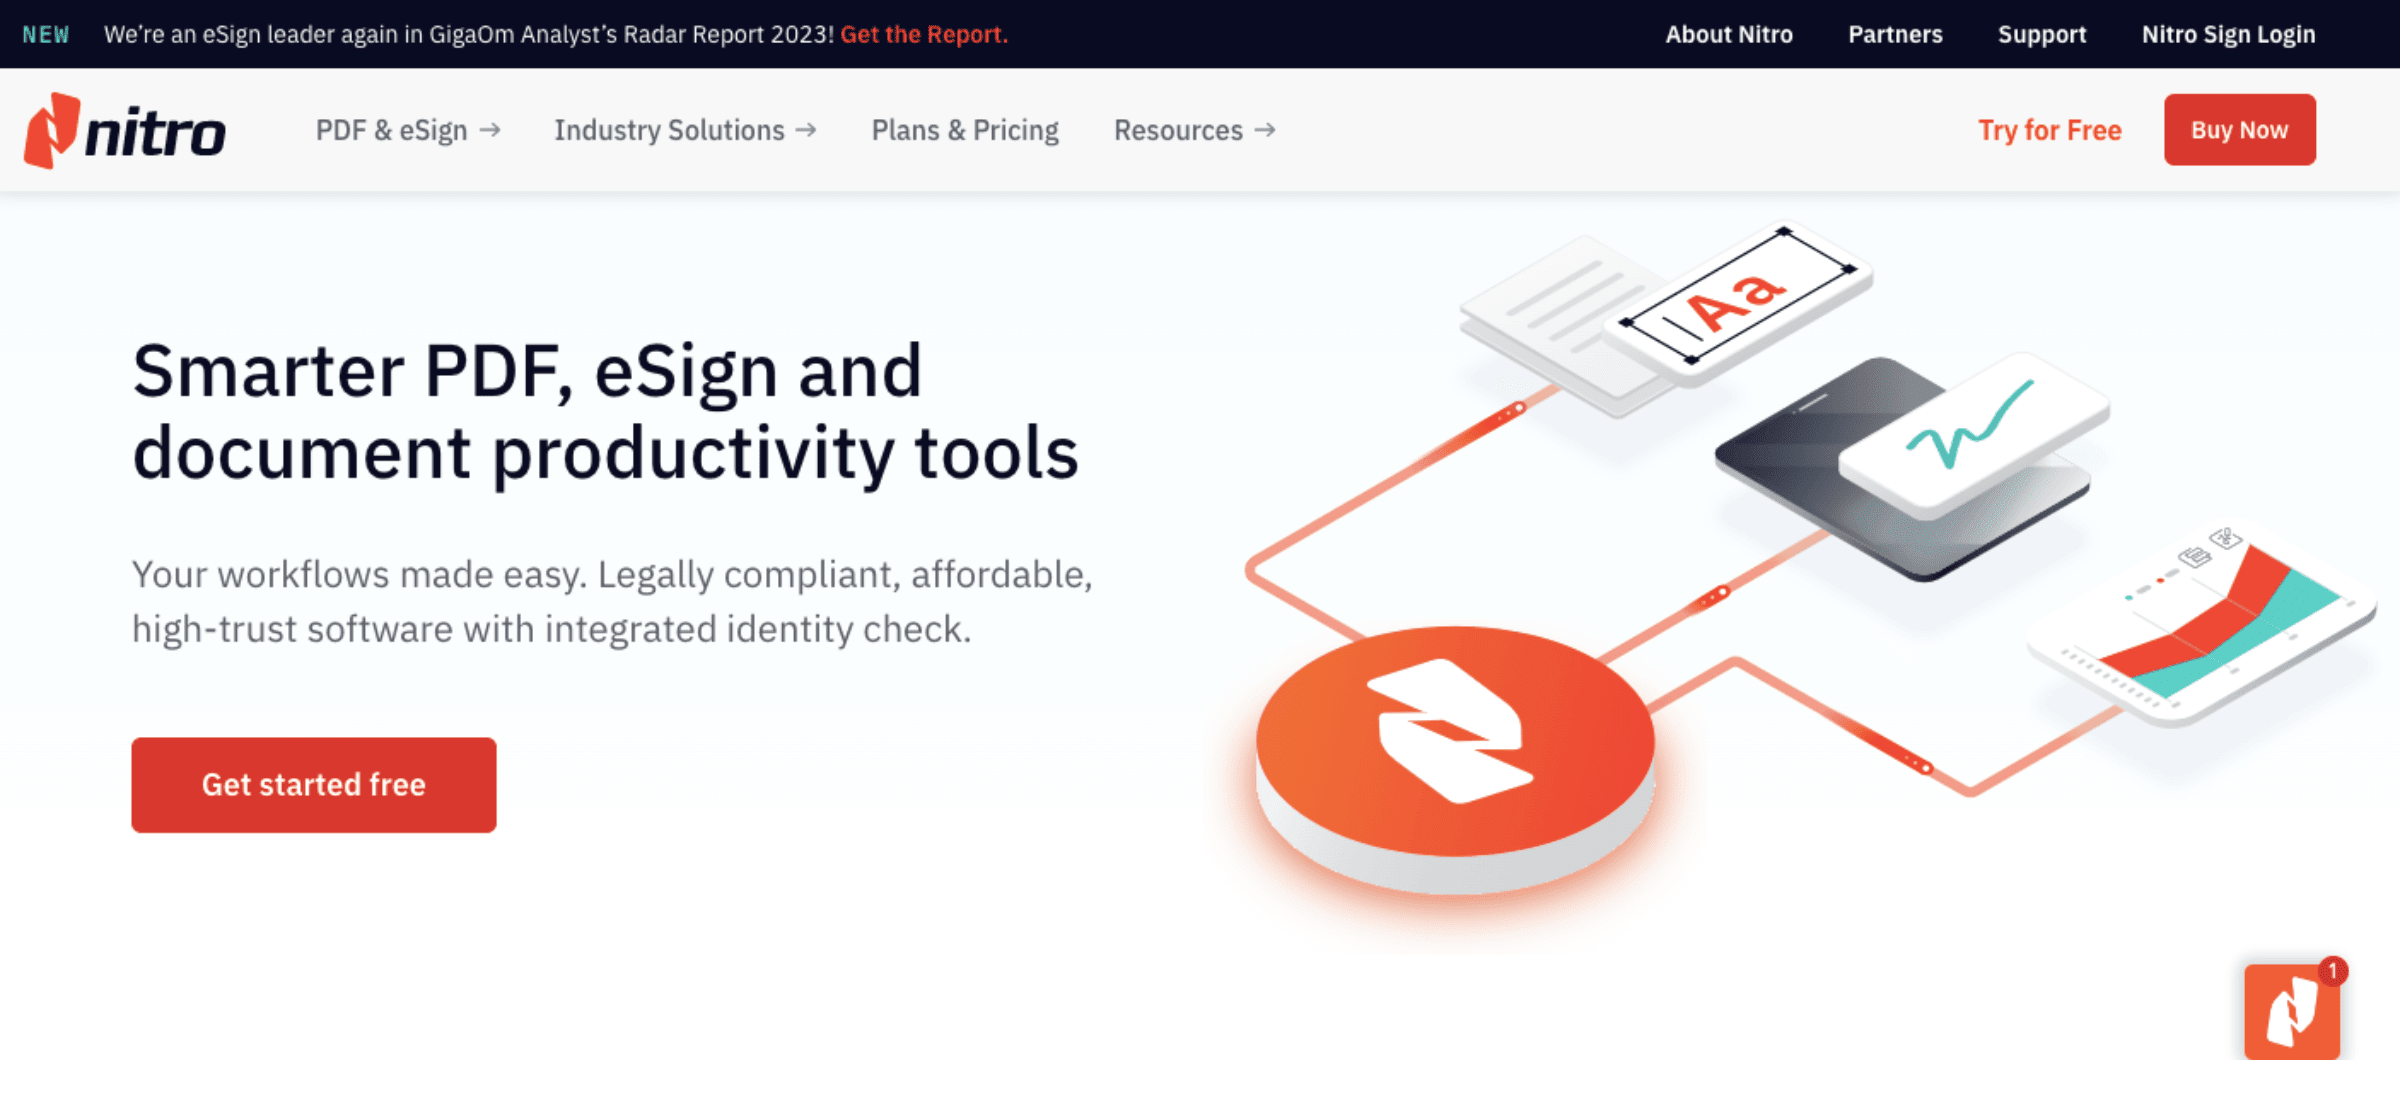The image size is (2400, 1100).
Task: Expand the PDF & eSign menu
Action: point(407,131)
